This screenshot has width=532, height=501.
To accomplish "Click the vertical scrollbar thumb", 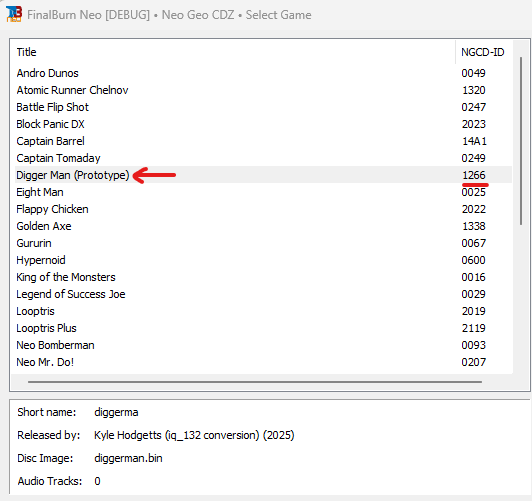I will [x=521, y=141].
